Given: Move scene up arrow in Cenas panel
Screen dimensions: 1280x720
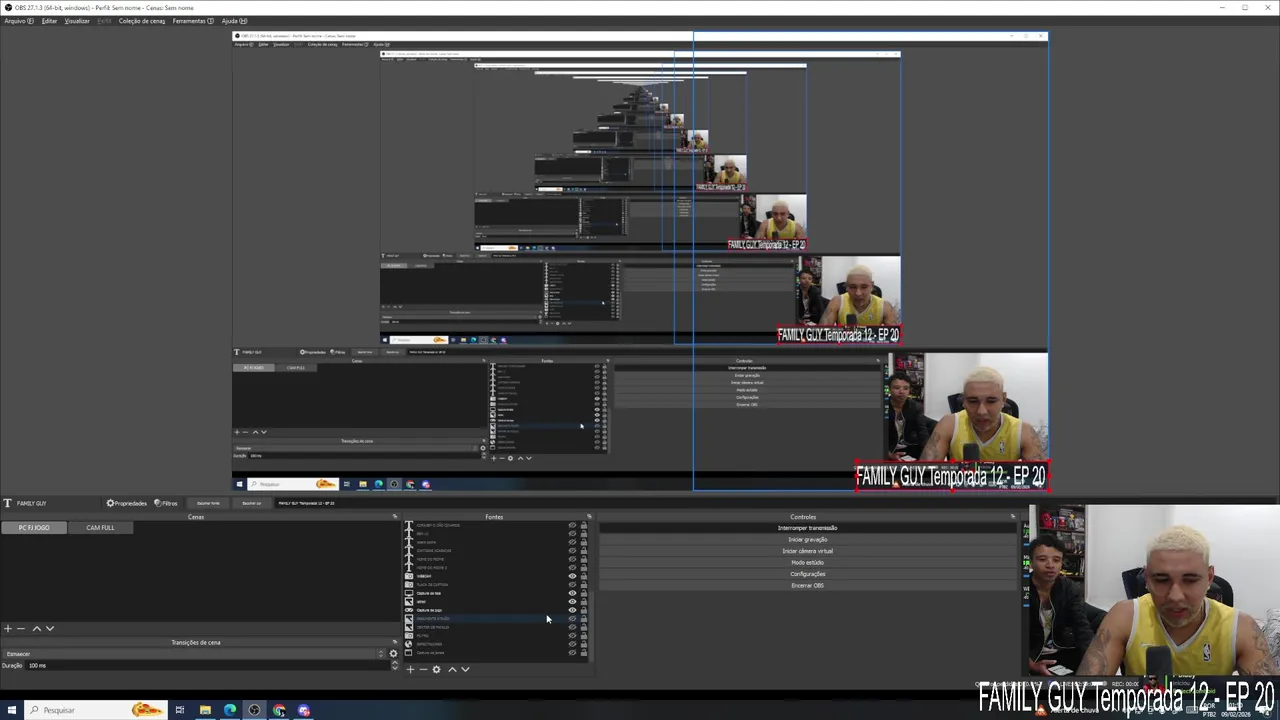Looking at the screenshot, I should click(37, 628).
